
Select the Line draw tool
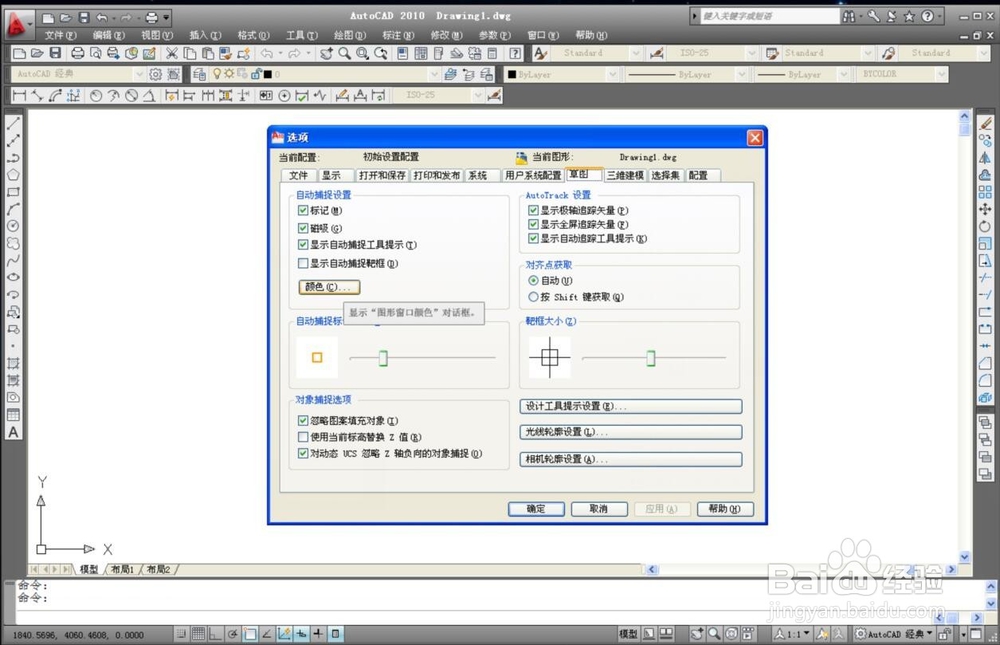click(x=13, y=124)
